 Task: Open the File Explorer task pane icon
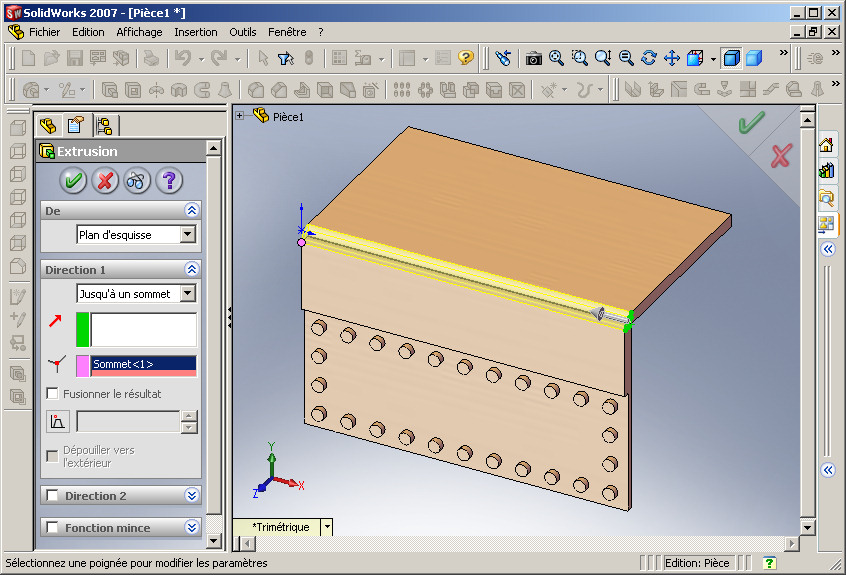point(827,197)
